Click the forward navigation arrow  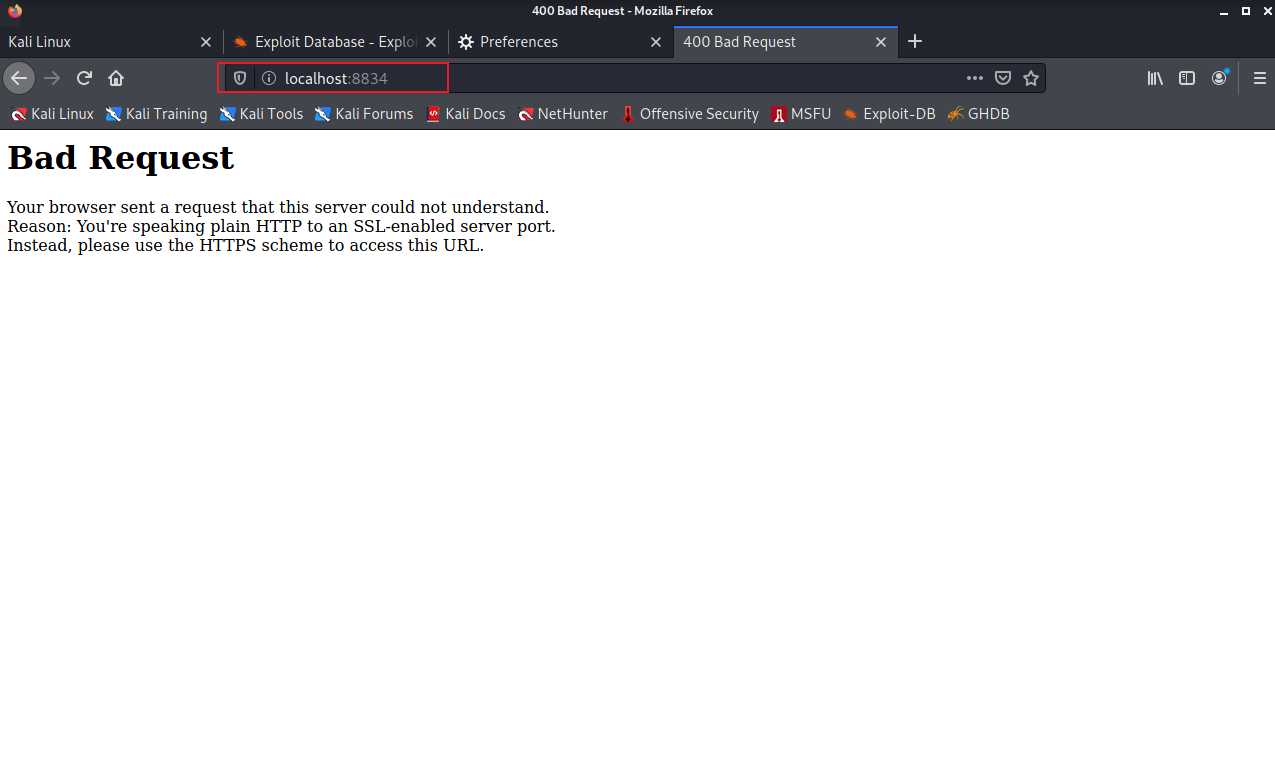52,78
